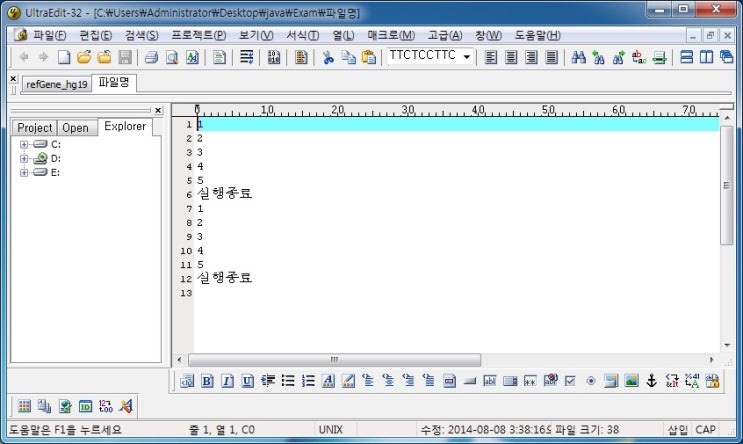Toggle column mode icon
Screen dimensions: 743x444
301,57
